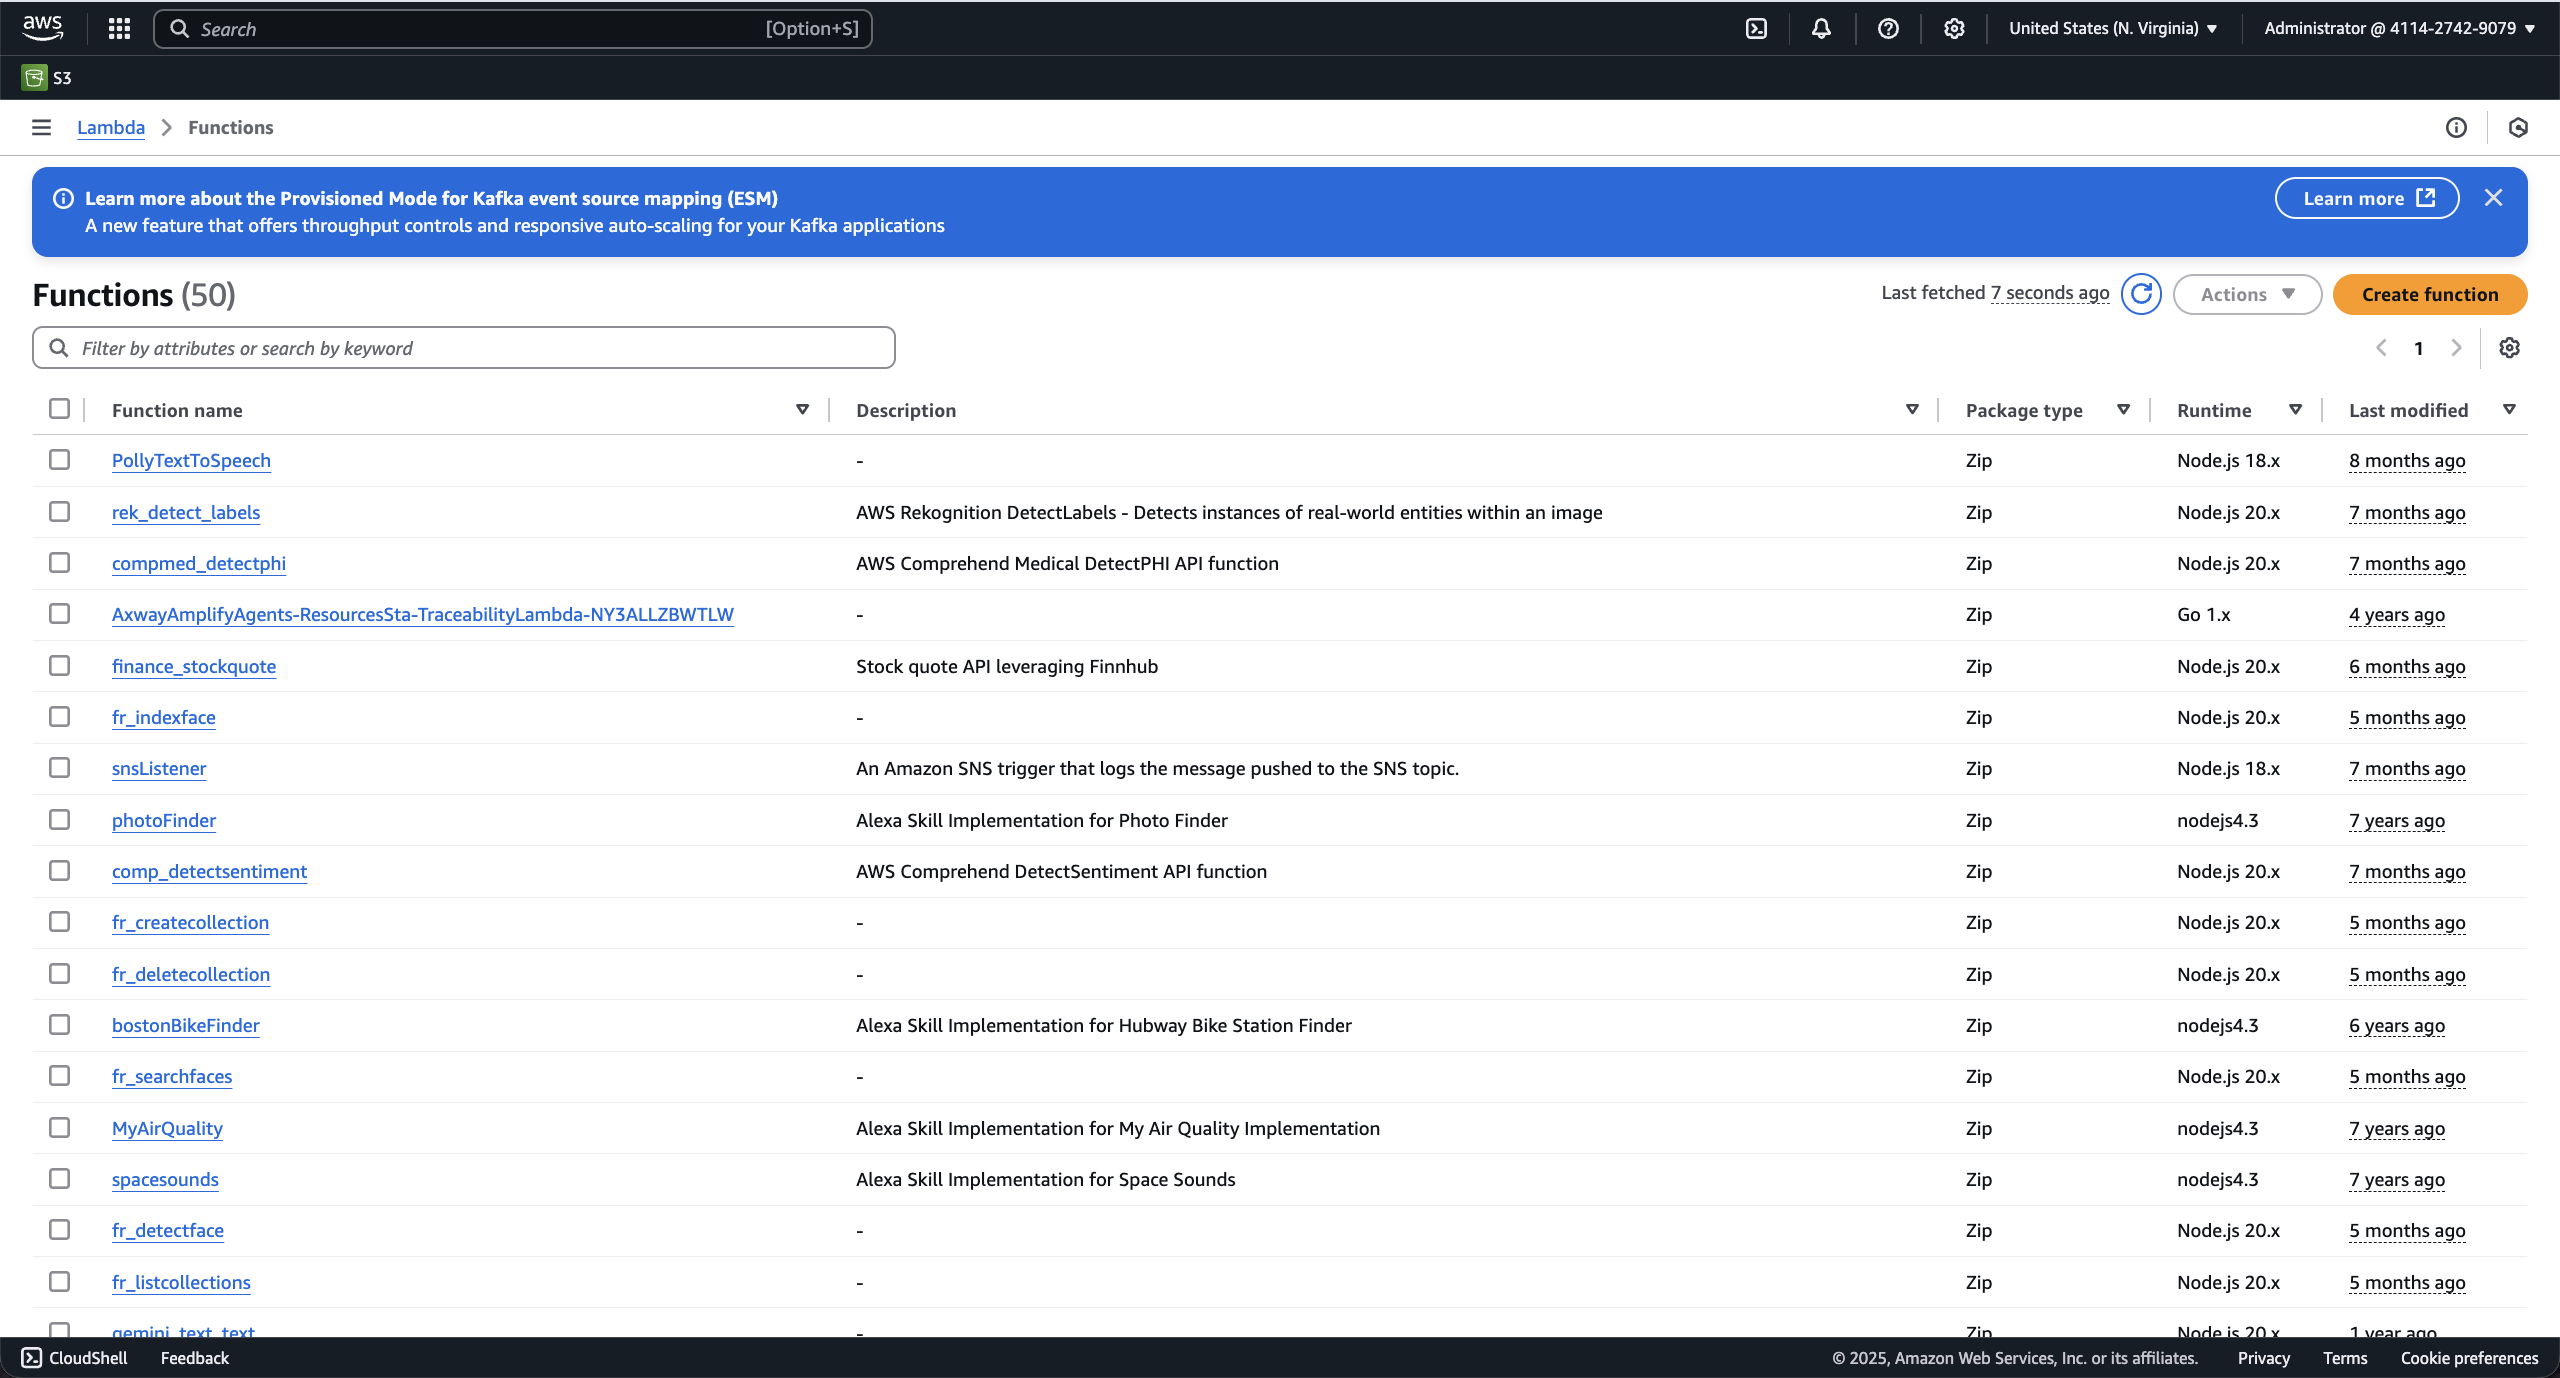This screenshot has width=2560, height=1378.
Task: Open the Administrator account menu
Action: (2399, 28)
